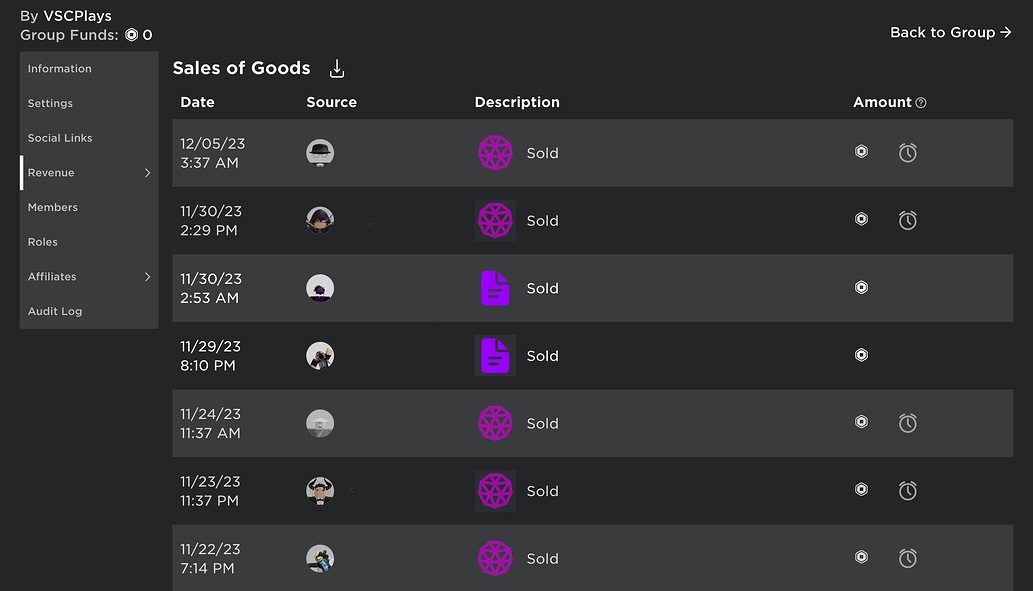Switch to the Members page
1033x591 pixels.
click(x=52, y=207)
